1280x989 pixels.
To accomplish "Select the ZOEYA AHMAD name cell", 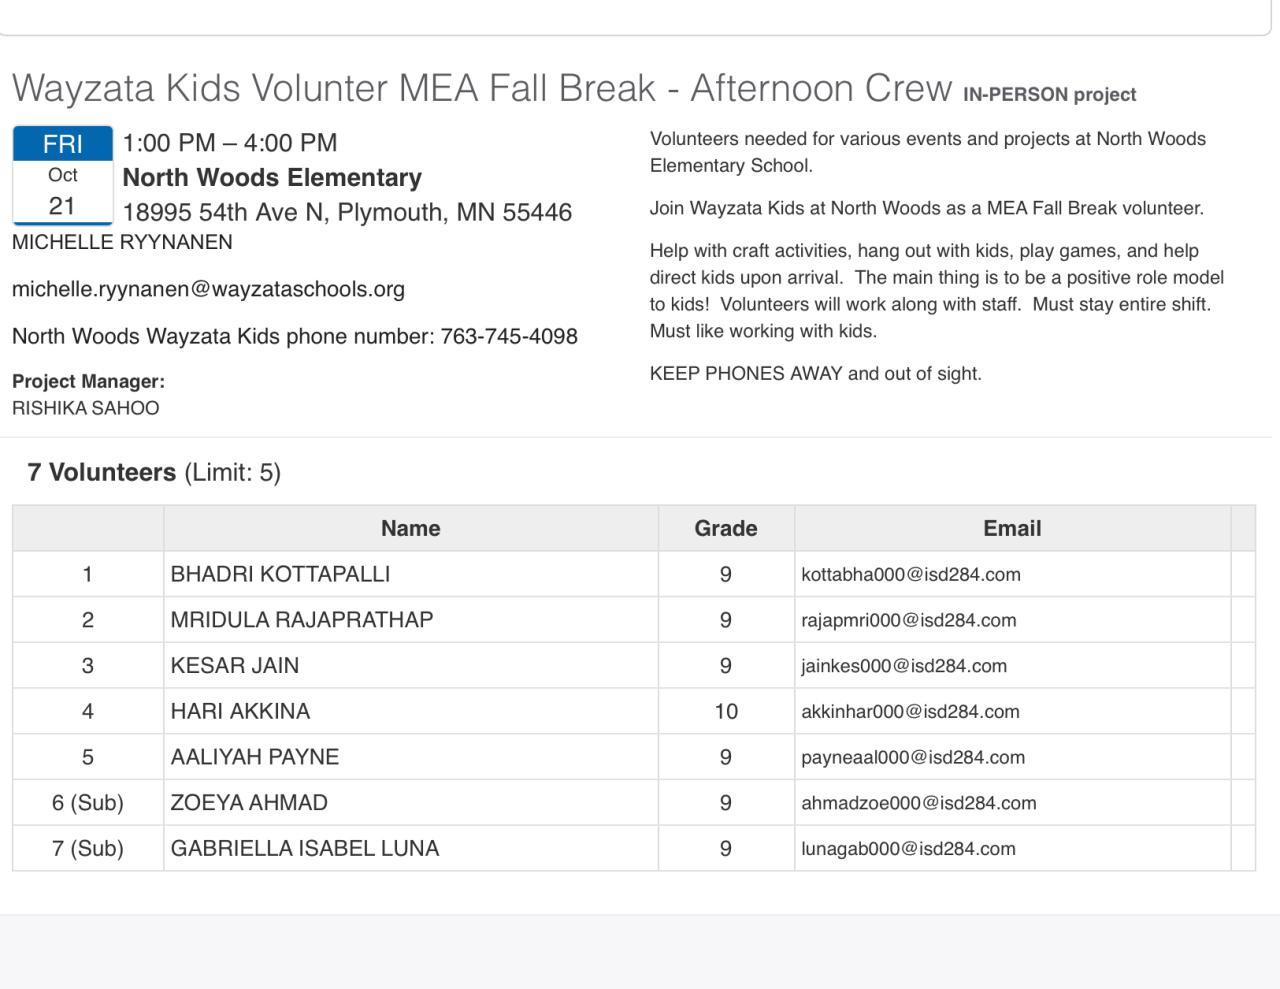I will 249,803.
